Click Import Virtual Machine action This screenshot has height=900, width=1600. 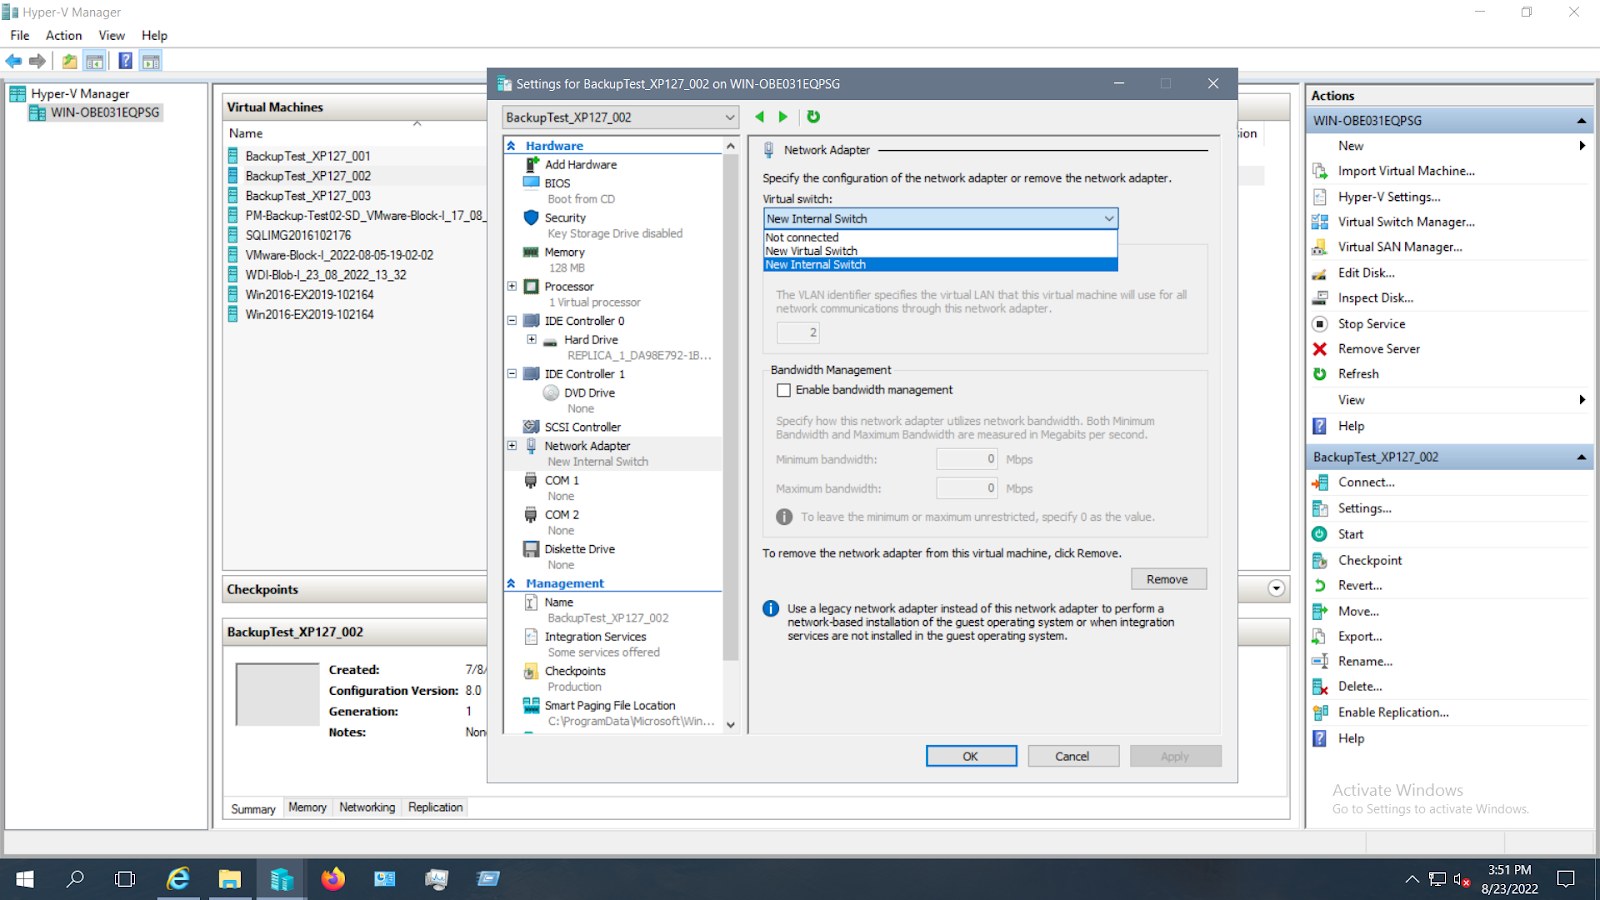[1406, 171]
